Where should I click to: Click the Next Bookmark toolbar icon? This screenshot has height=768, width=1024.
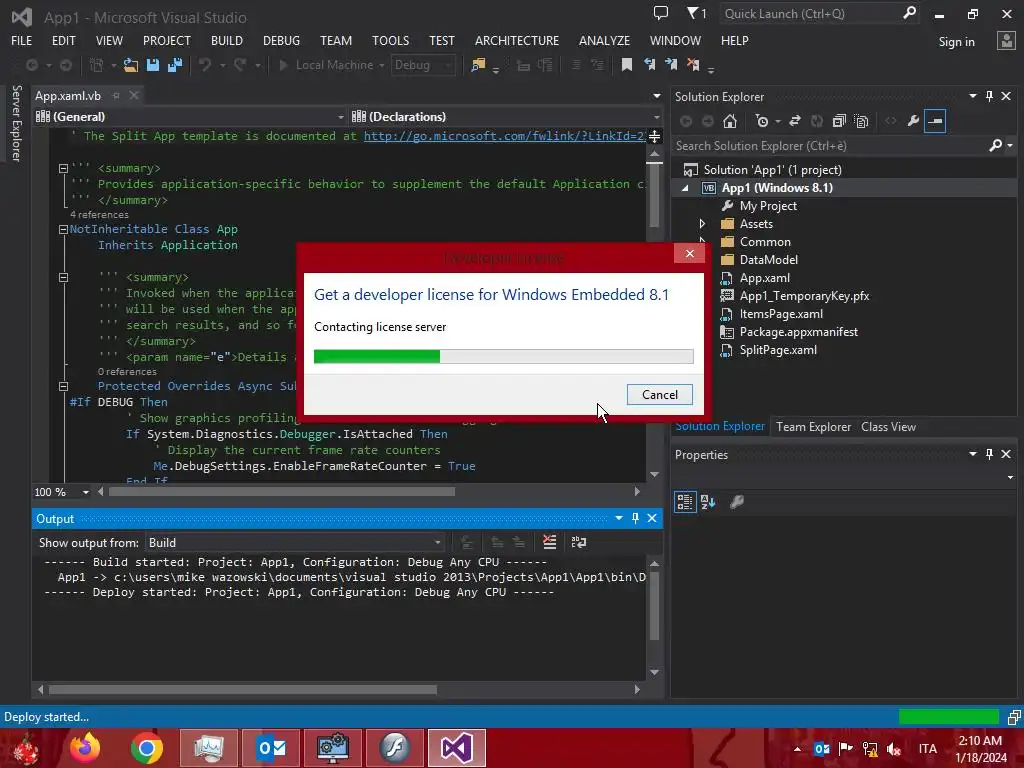(671, 64)
